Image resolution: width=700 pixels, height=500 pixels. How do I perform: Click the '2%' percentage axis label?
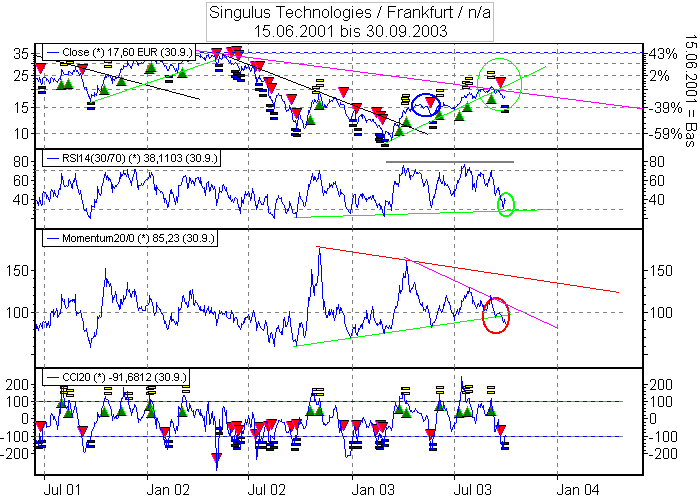point(659,76)
